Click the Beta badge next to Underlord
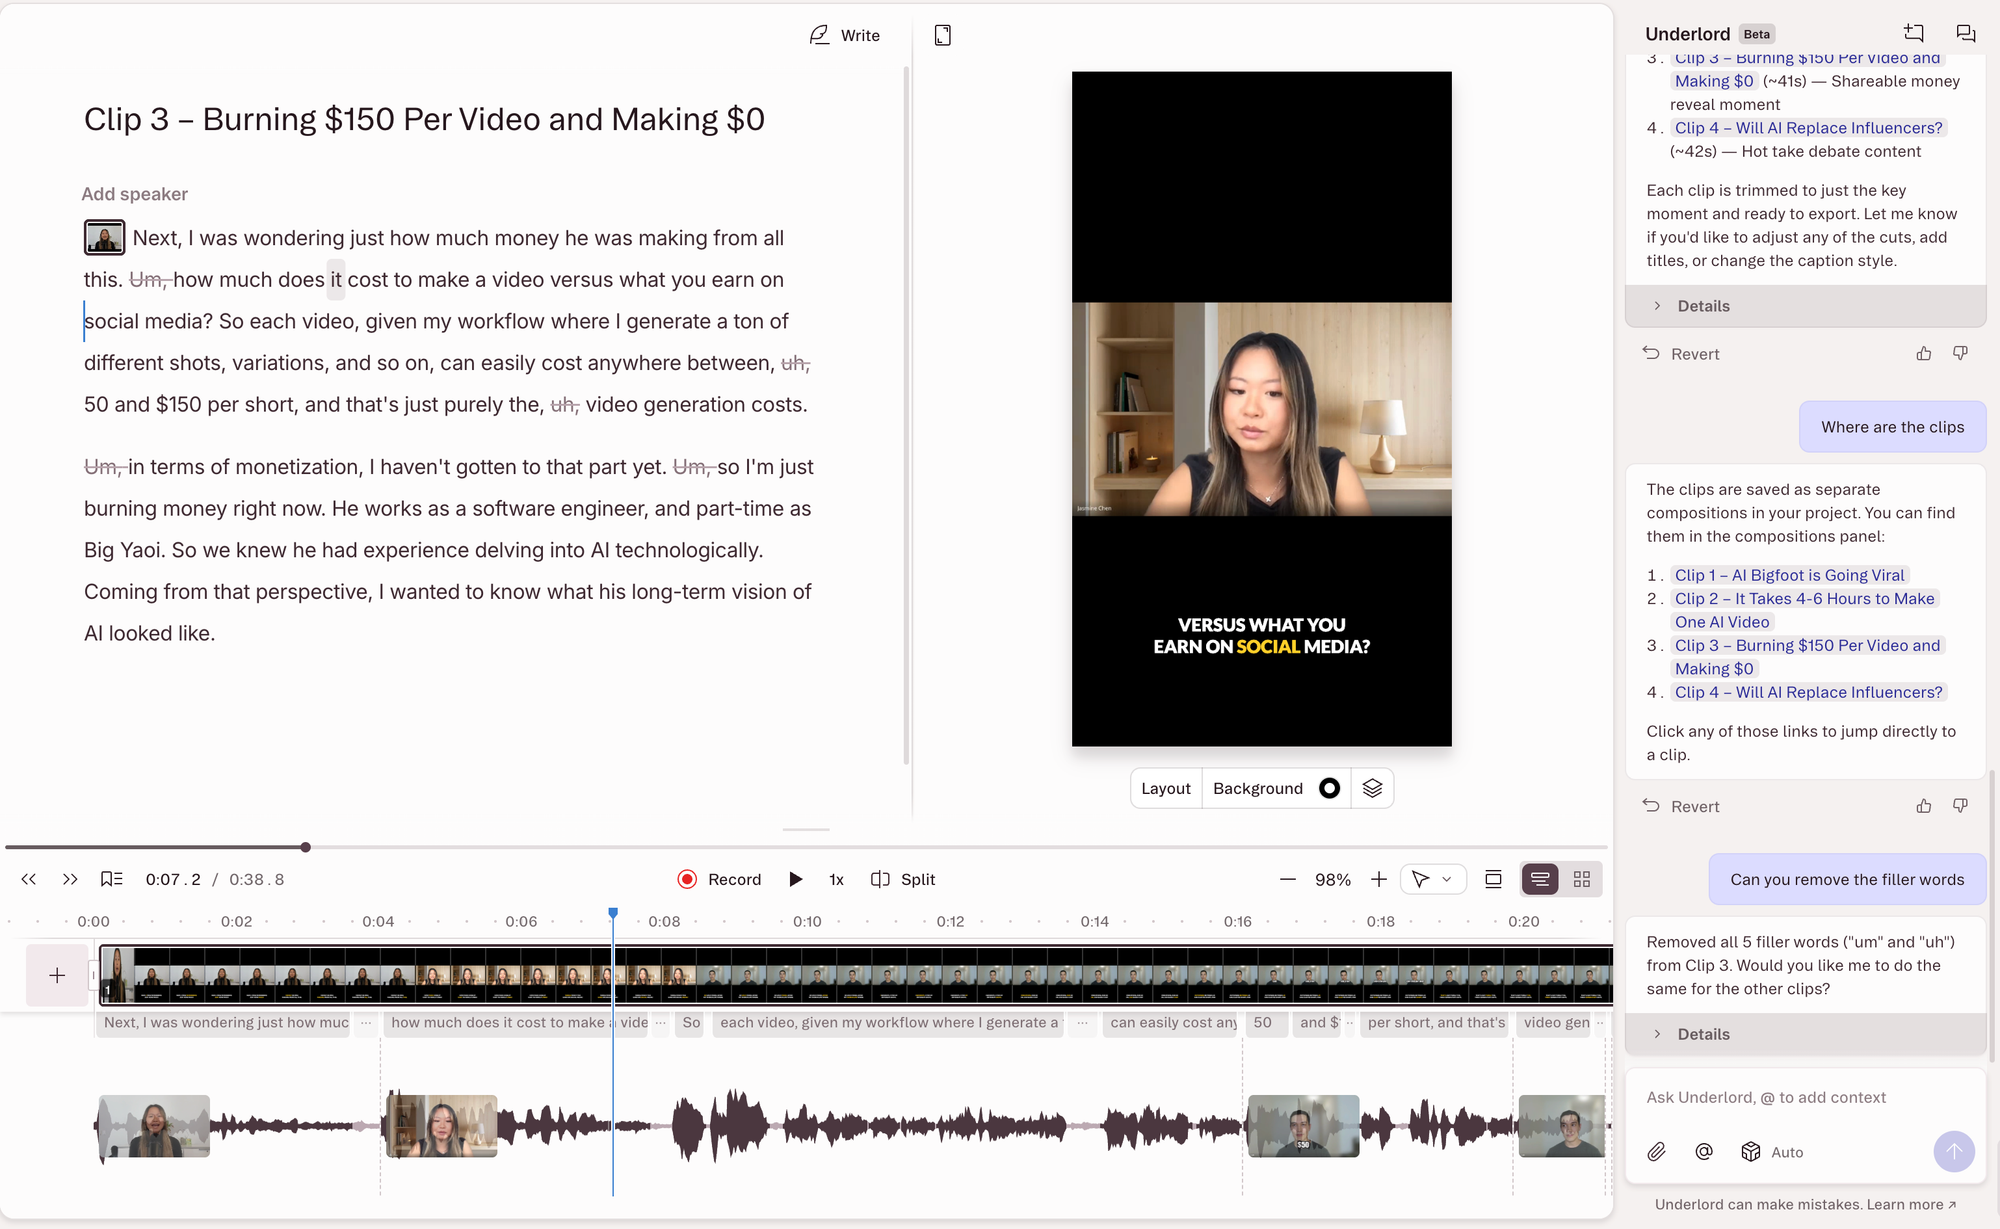Screen dimensions: 2000x1229 (1757, 34)
